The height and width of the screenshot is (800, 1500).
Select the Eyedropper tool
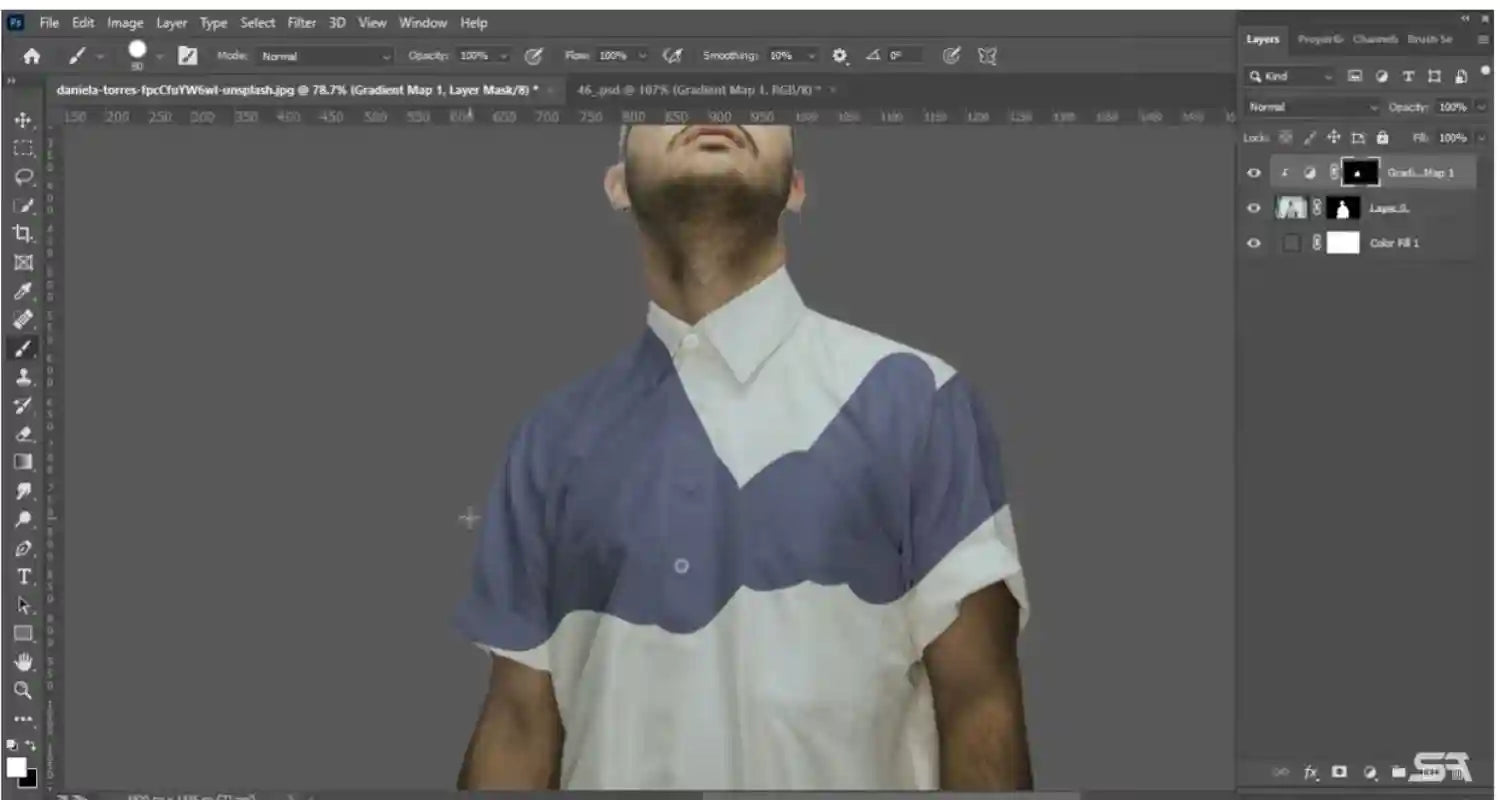pos(23,291)
